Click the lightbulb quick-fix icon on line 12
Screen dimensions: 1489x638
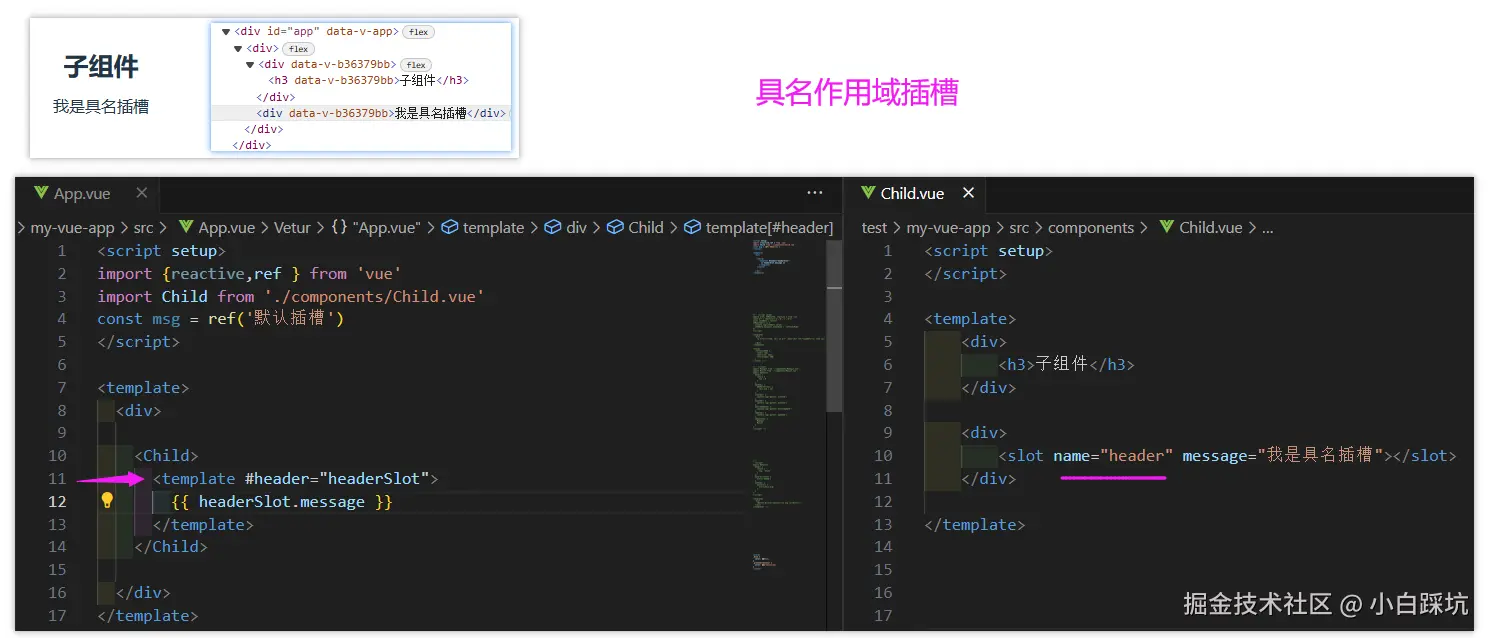point(107,501)
